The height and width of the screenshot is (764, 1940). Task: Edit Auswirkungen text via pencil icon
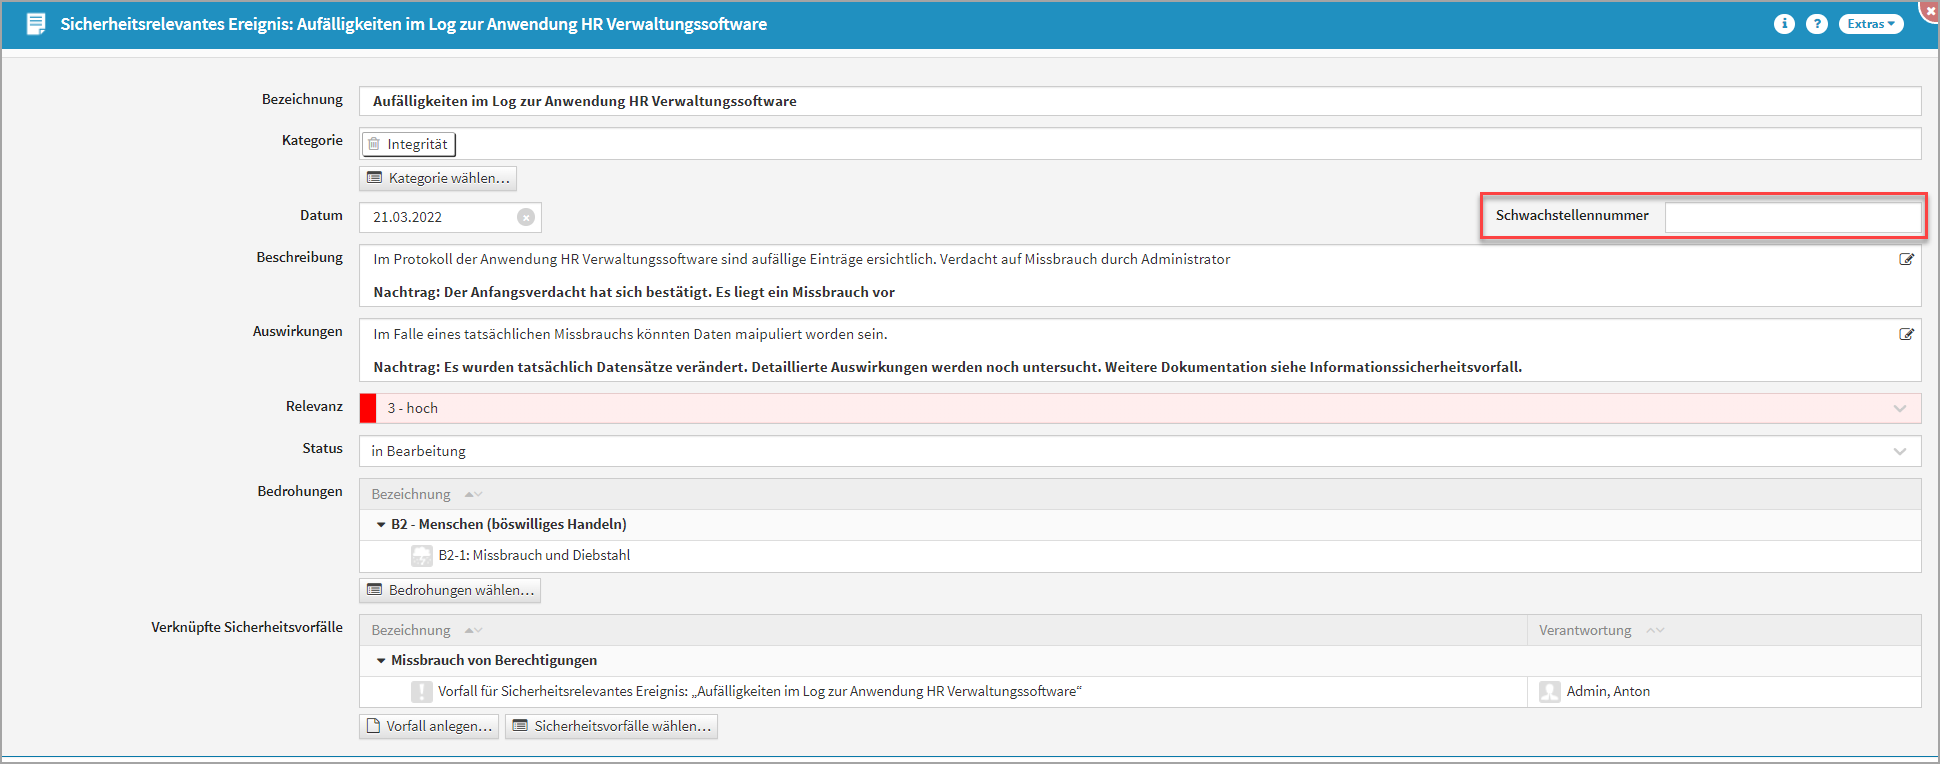click(x=1906, y=334)
